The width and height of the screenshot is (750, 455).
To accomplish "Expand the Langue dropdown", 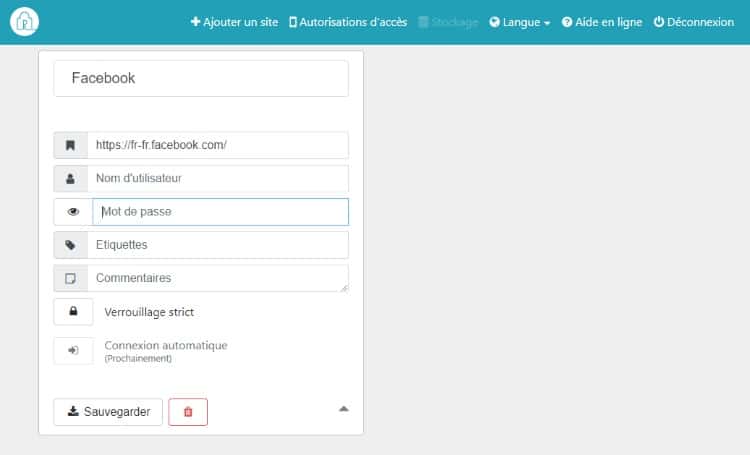I will pos(519,22).
